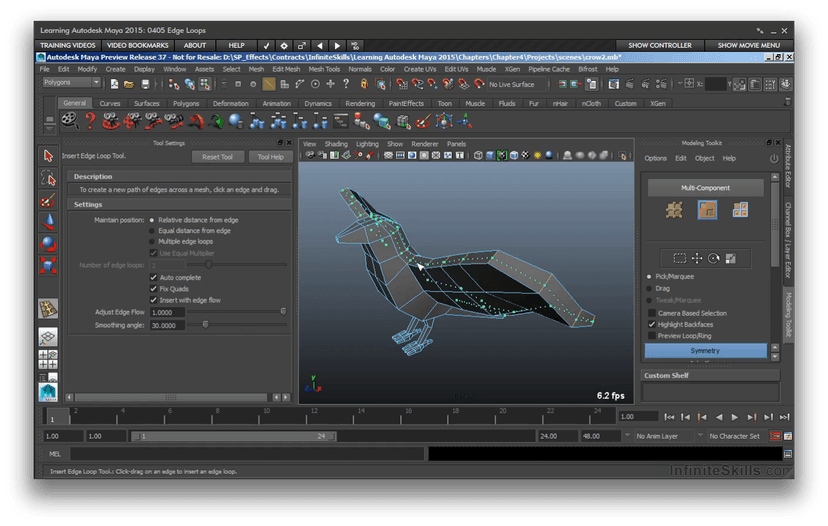Open the Modeling Toolkit Options menu

(655, 158)
